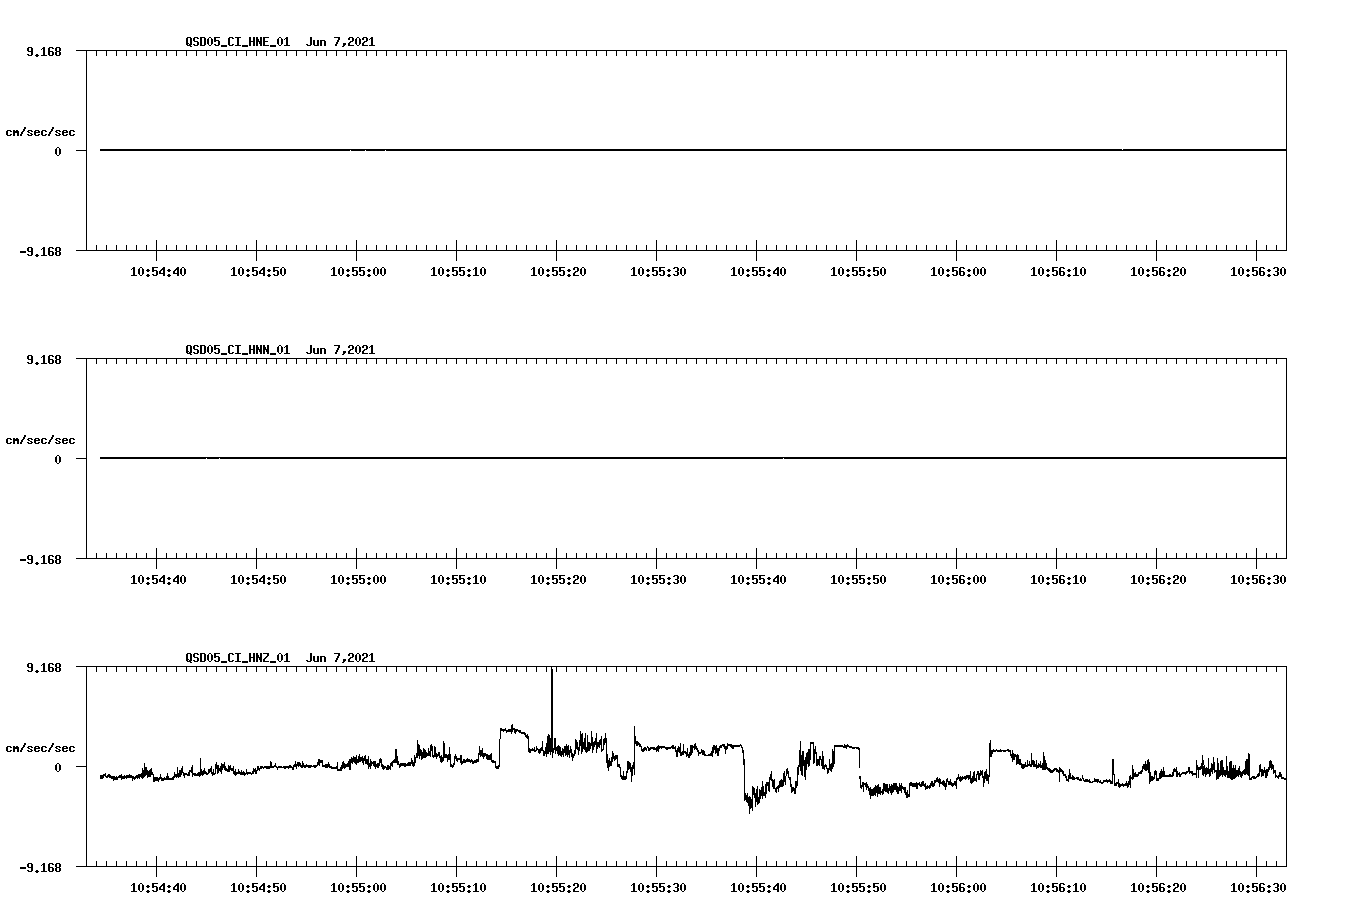1358x924 pixels.
Task: Click 10:56:20 time label under HNN plot
Action: (x=1158, y=580)
